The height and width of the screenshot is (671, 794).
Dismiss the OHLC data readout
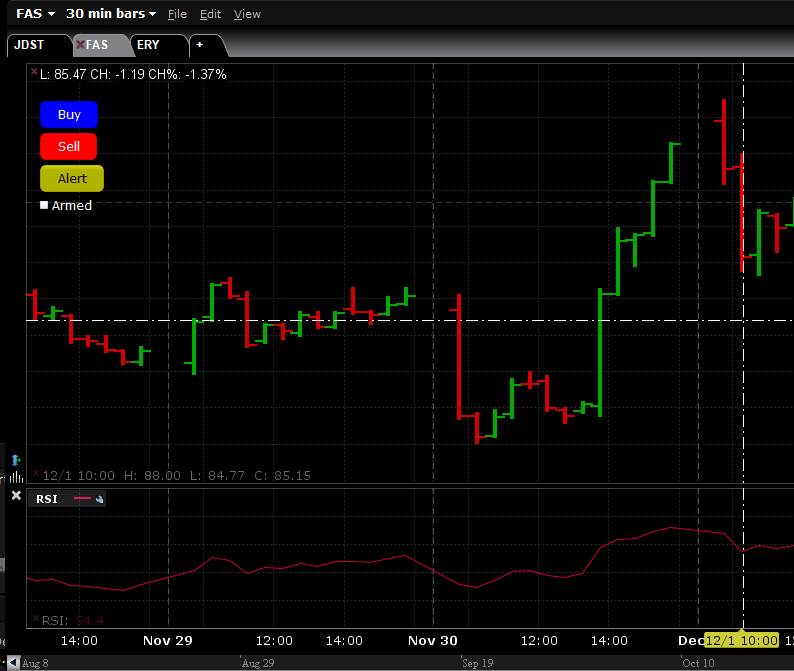[x=35, y=475]
